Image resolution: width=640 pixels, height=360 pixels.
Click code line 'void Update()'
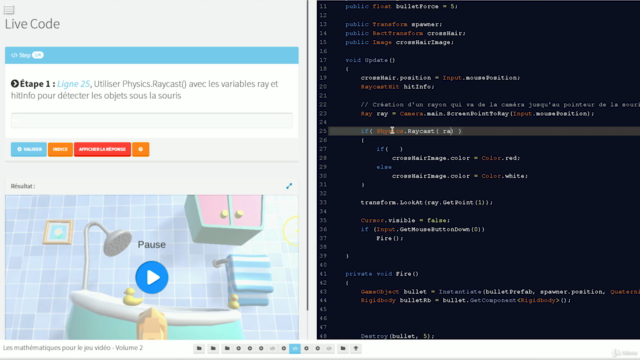[x=370, y=60]
